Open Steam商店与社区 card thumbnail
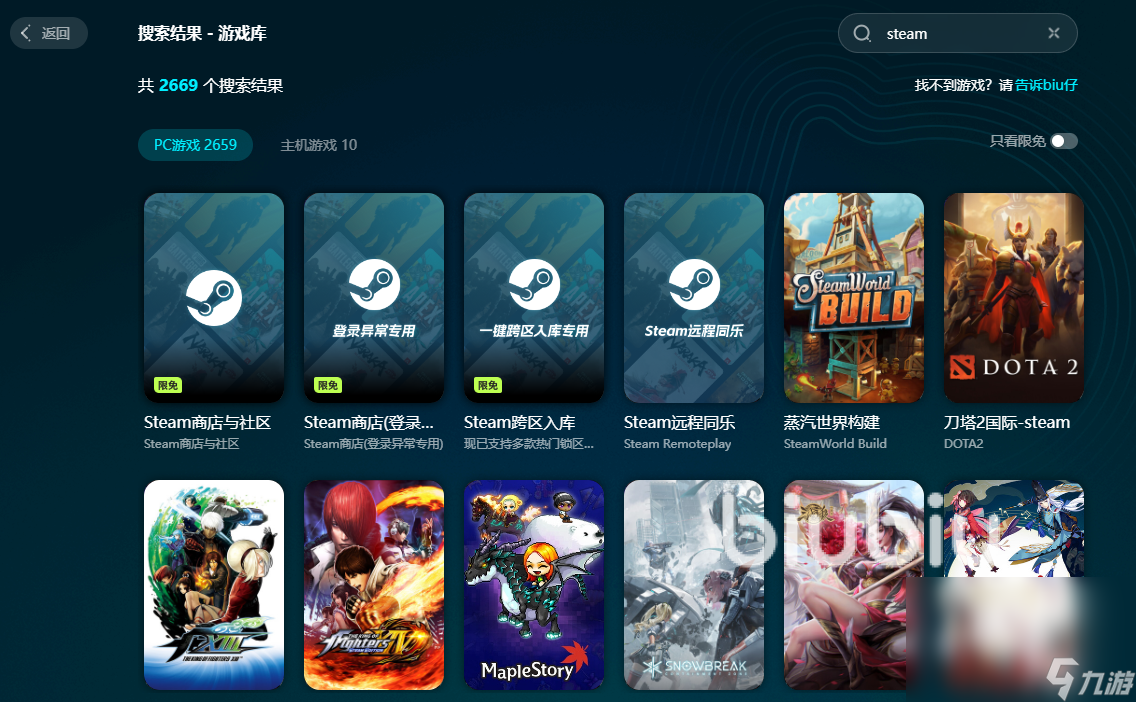1136x702 pixels. 214,298
